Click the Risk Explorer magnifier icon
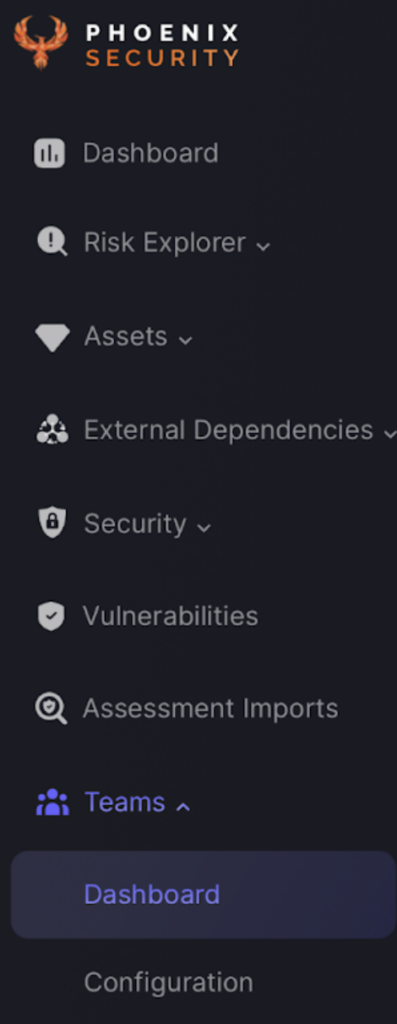 (x=52, y=242)
